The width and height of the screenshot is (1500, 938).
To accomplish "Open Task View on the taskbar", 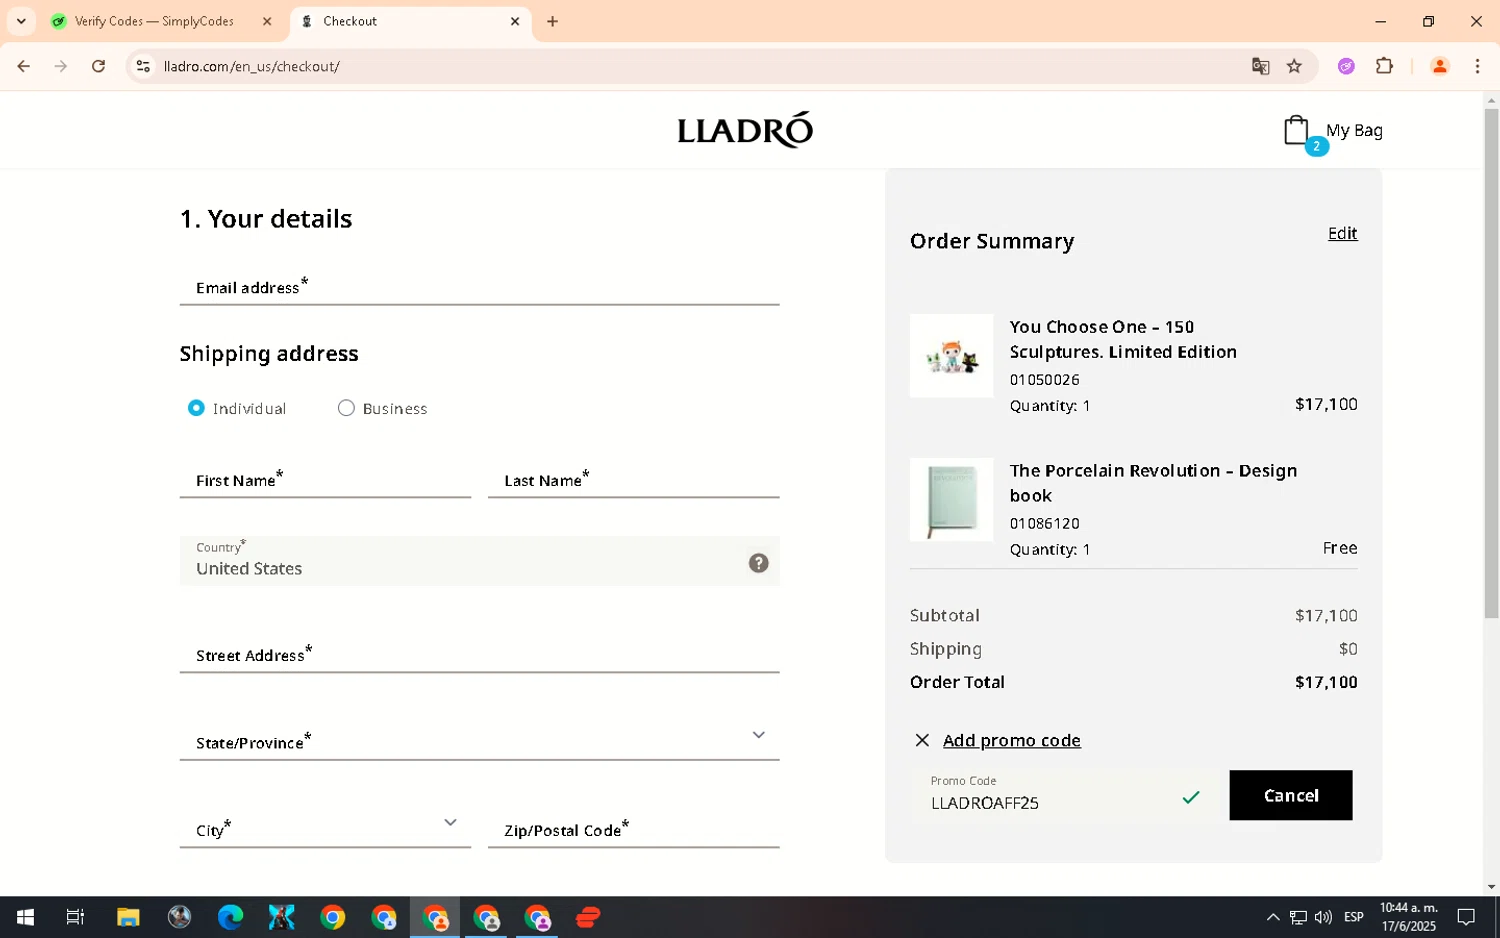I will [75, 917].
